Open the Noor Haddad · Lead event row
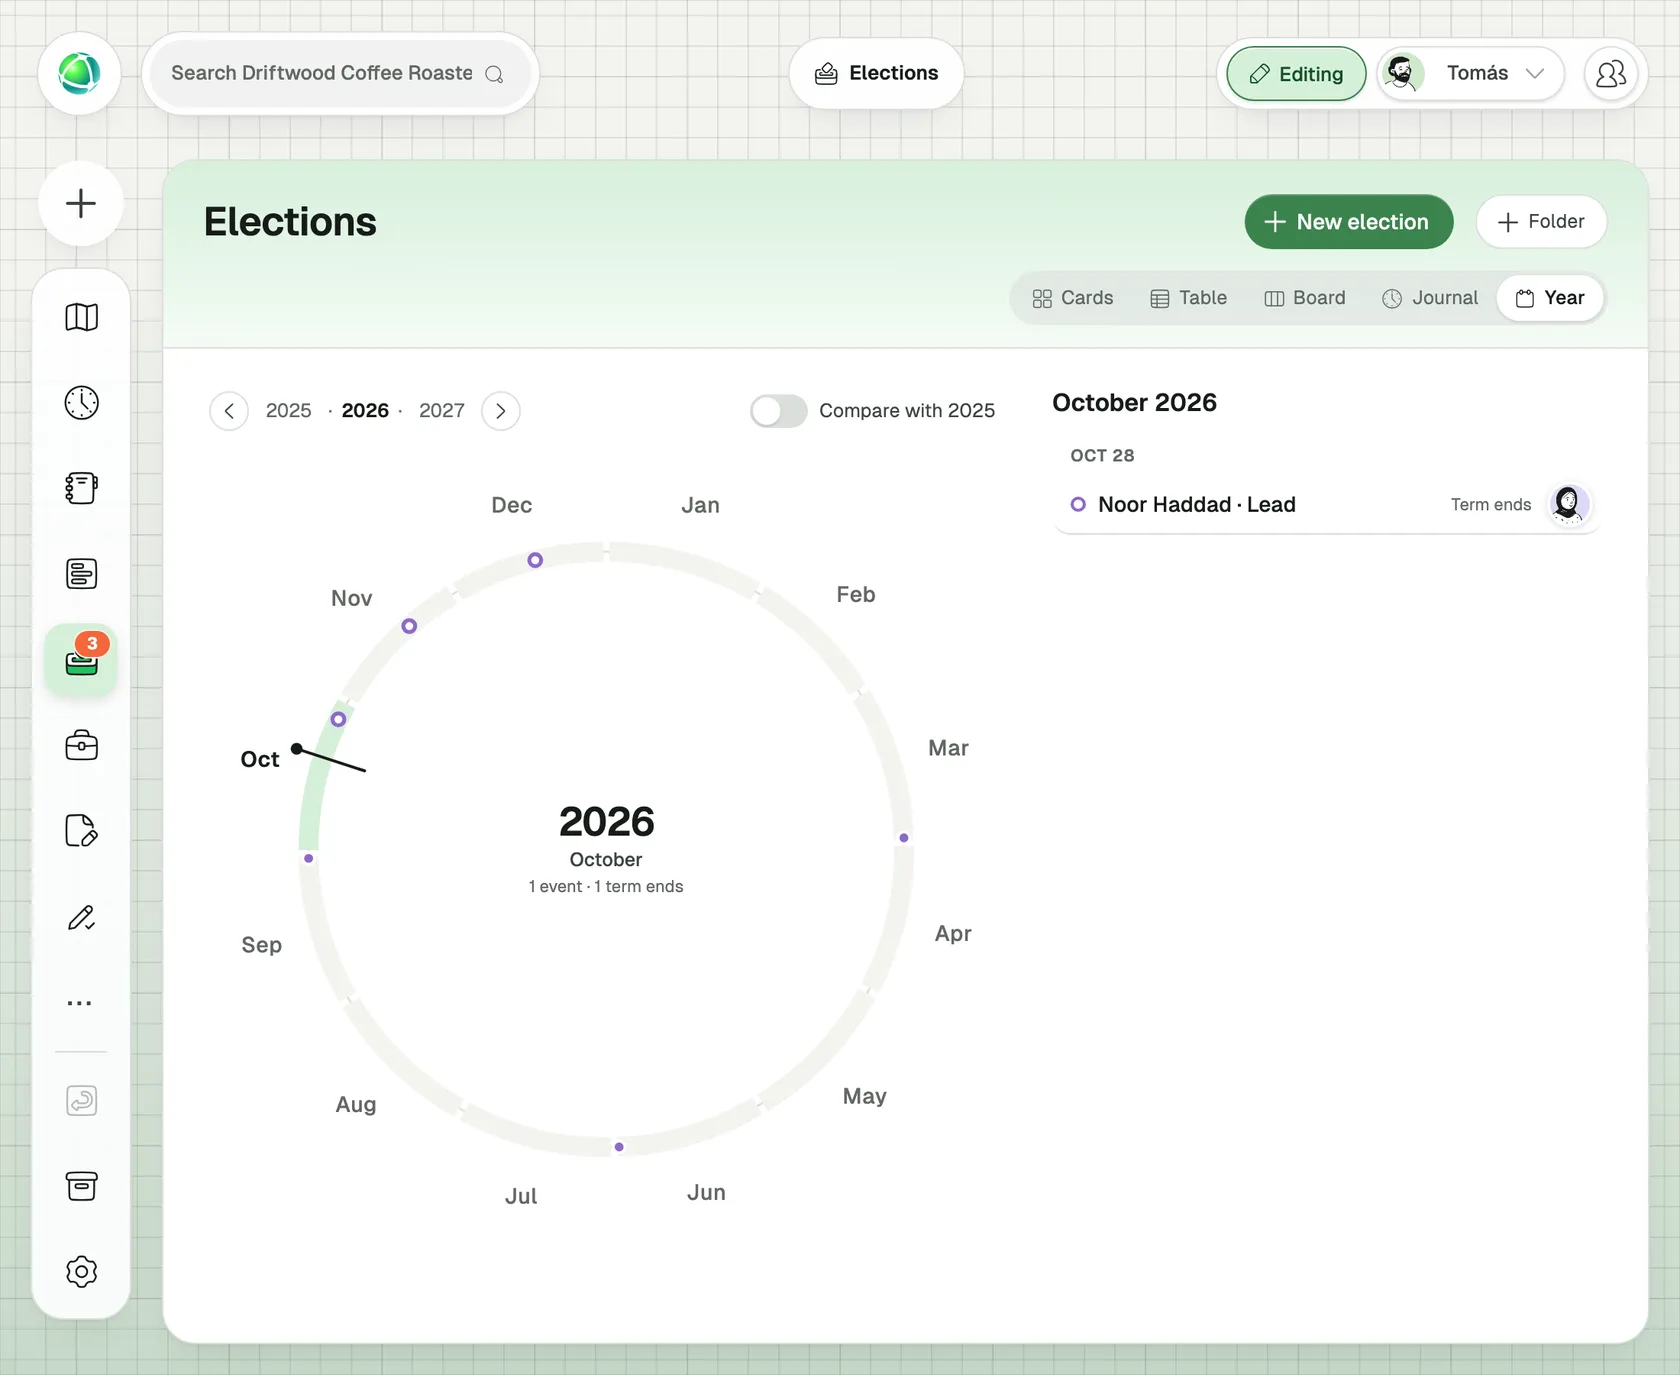The image size is (1680, 1375). (1327, 505)
